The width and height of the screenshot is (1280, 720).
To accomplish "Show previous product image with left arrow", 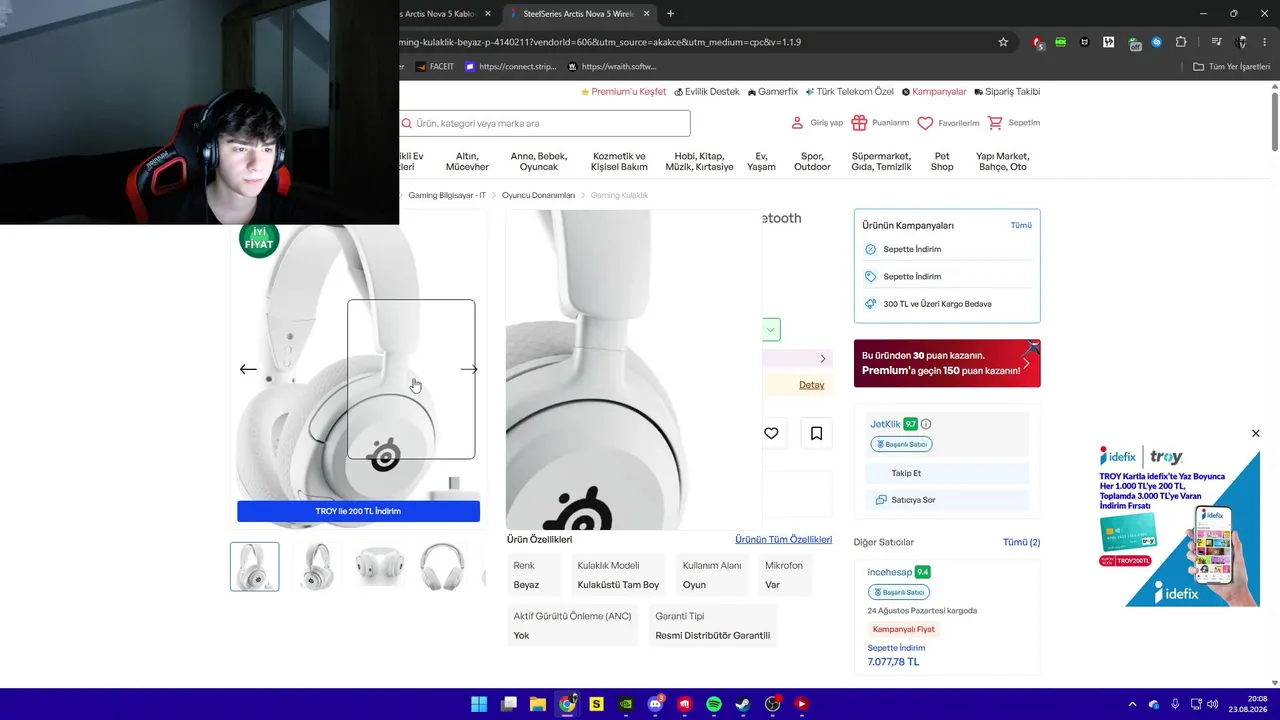I will click(x=248, y=369).
